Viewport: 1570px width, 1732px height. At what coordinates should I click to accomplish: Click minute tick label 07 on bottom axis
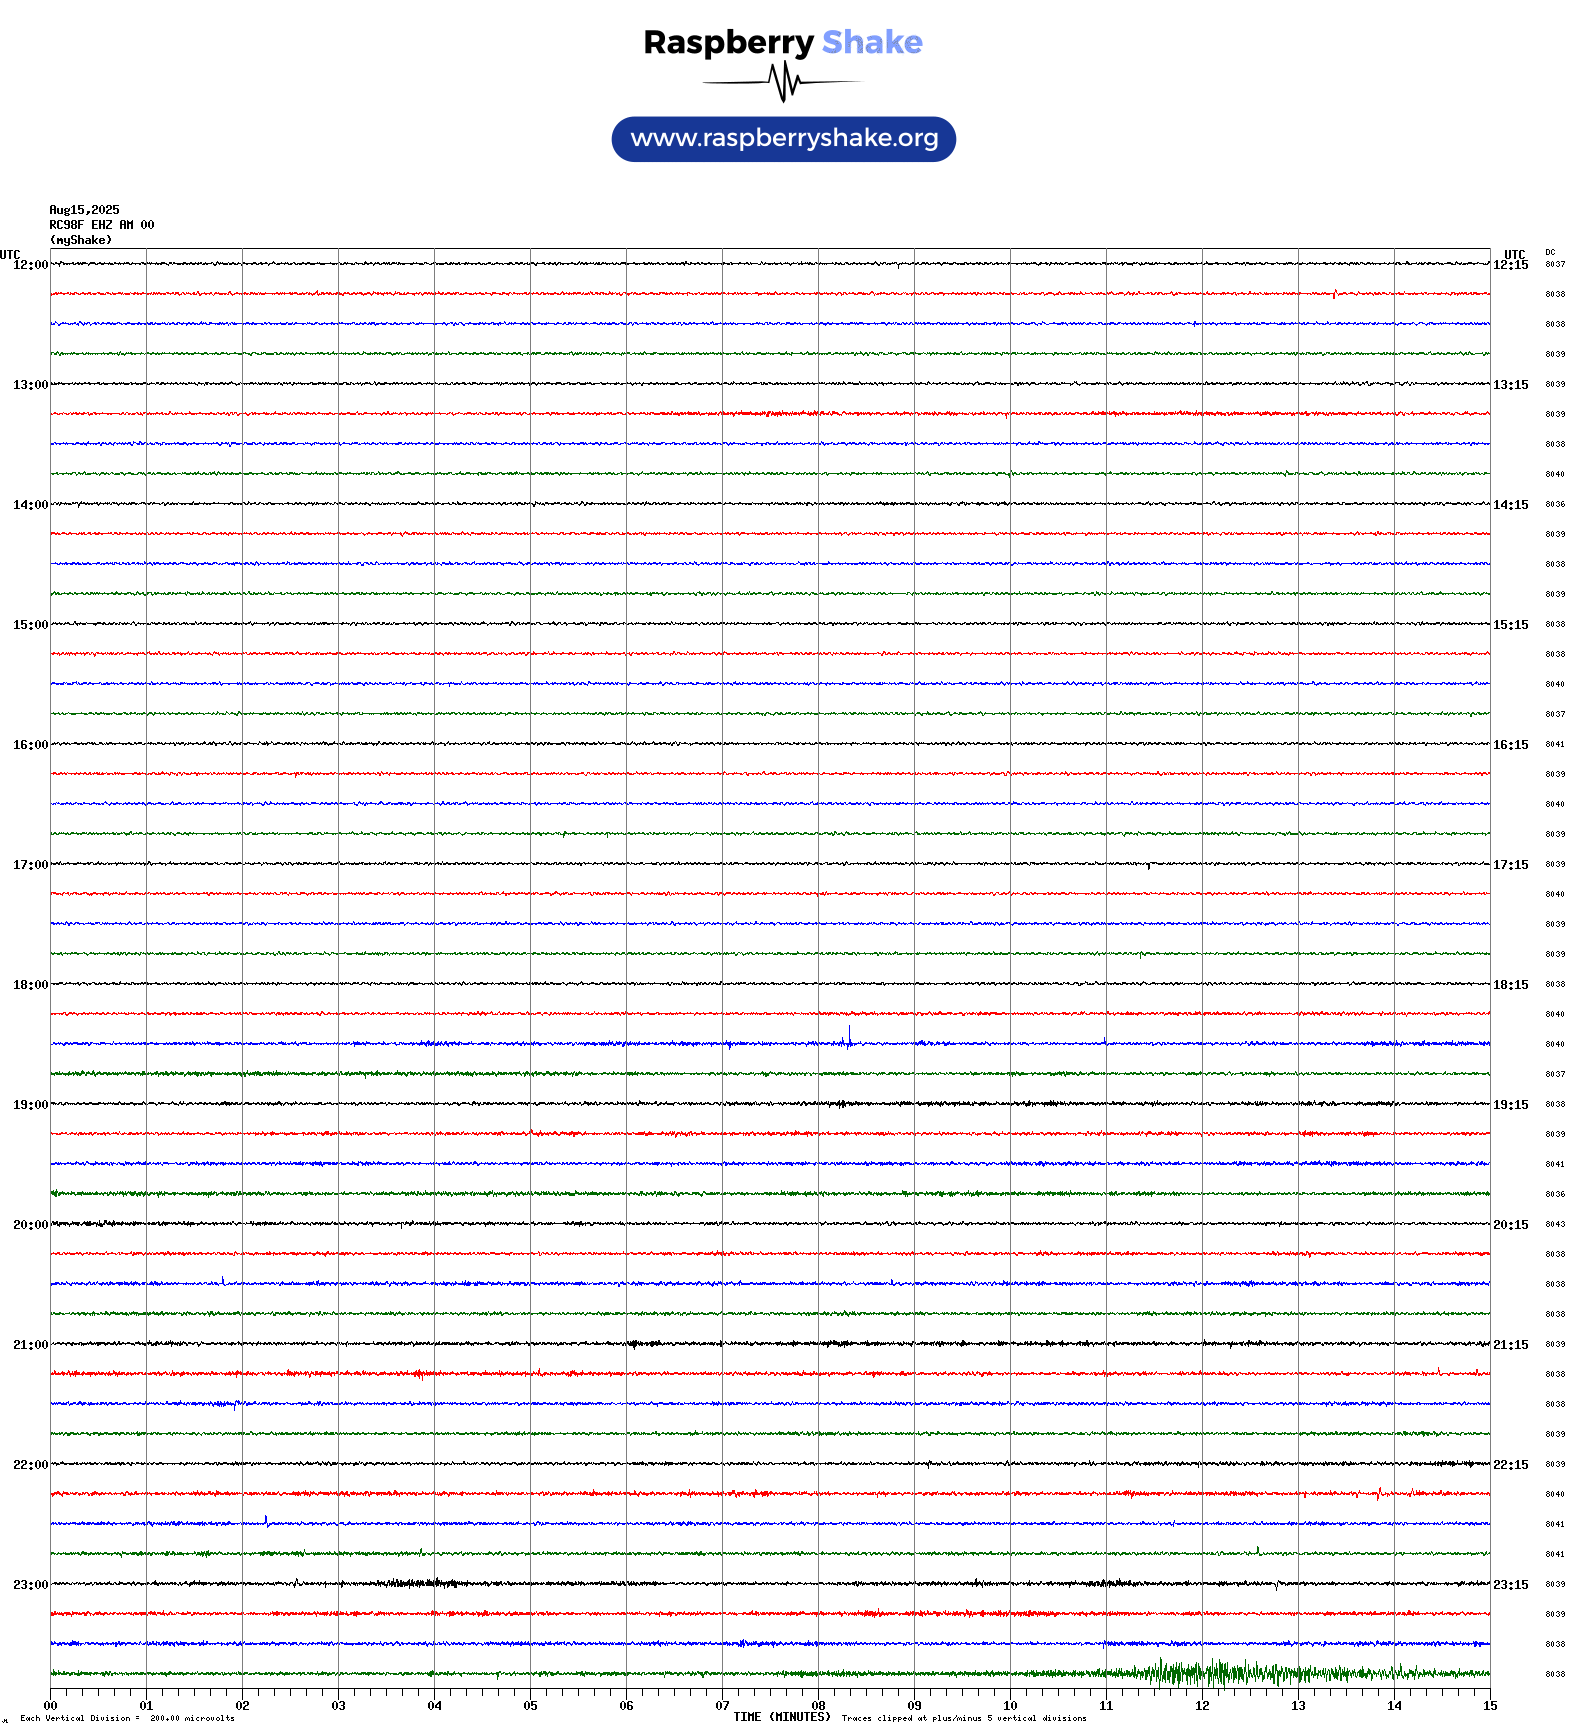pyautogui.click(x=722, y=1706)
